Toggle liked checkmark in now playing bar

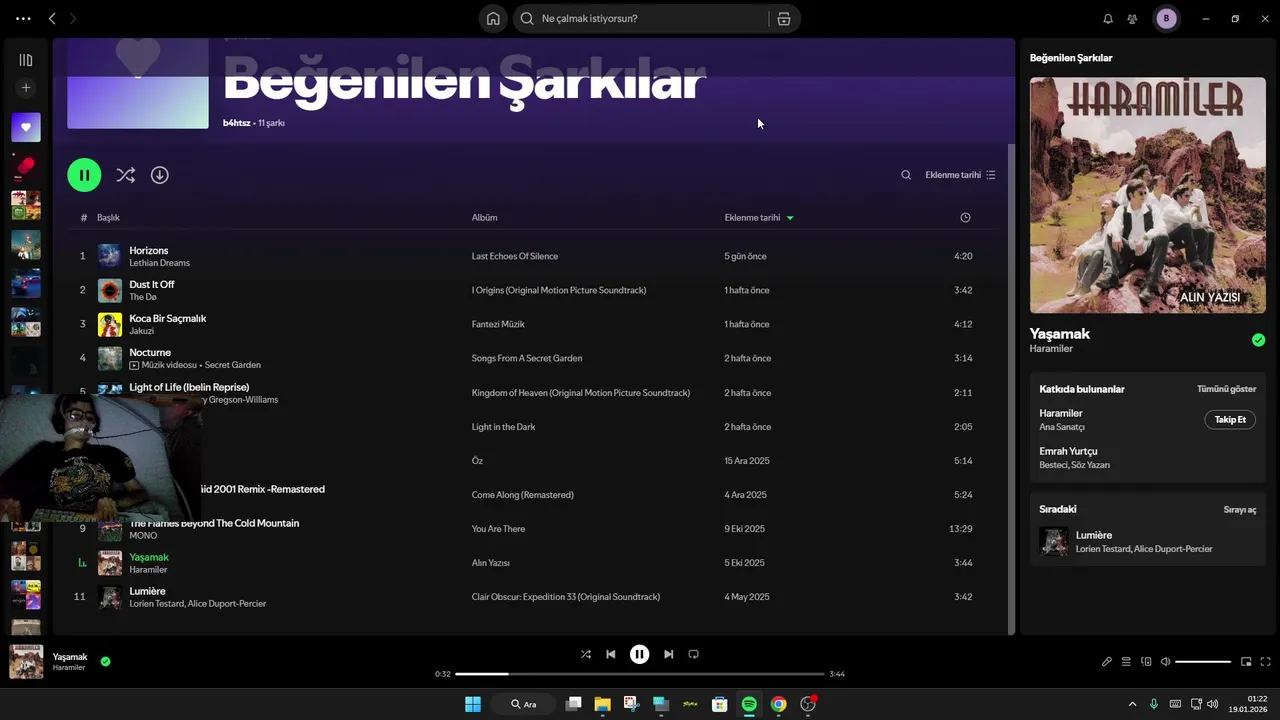pos(105,661)
